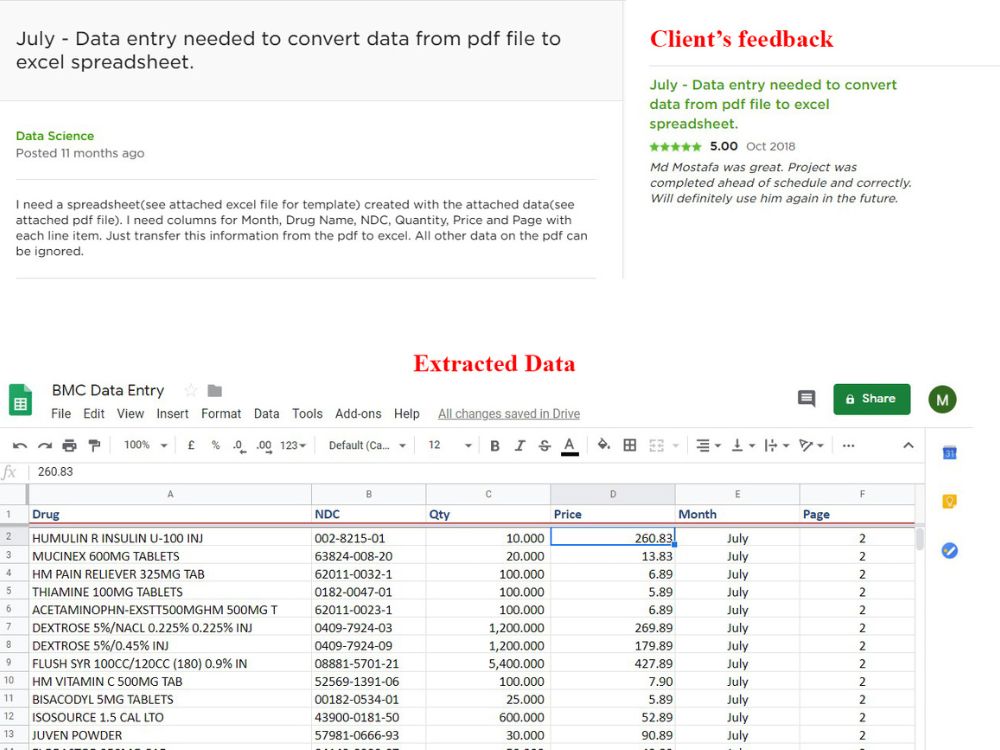The image size is (1000, 750).
Task: Open the Add-ons menu
Action: pyautogui.click(x=358, y=413)
